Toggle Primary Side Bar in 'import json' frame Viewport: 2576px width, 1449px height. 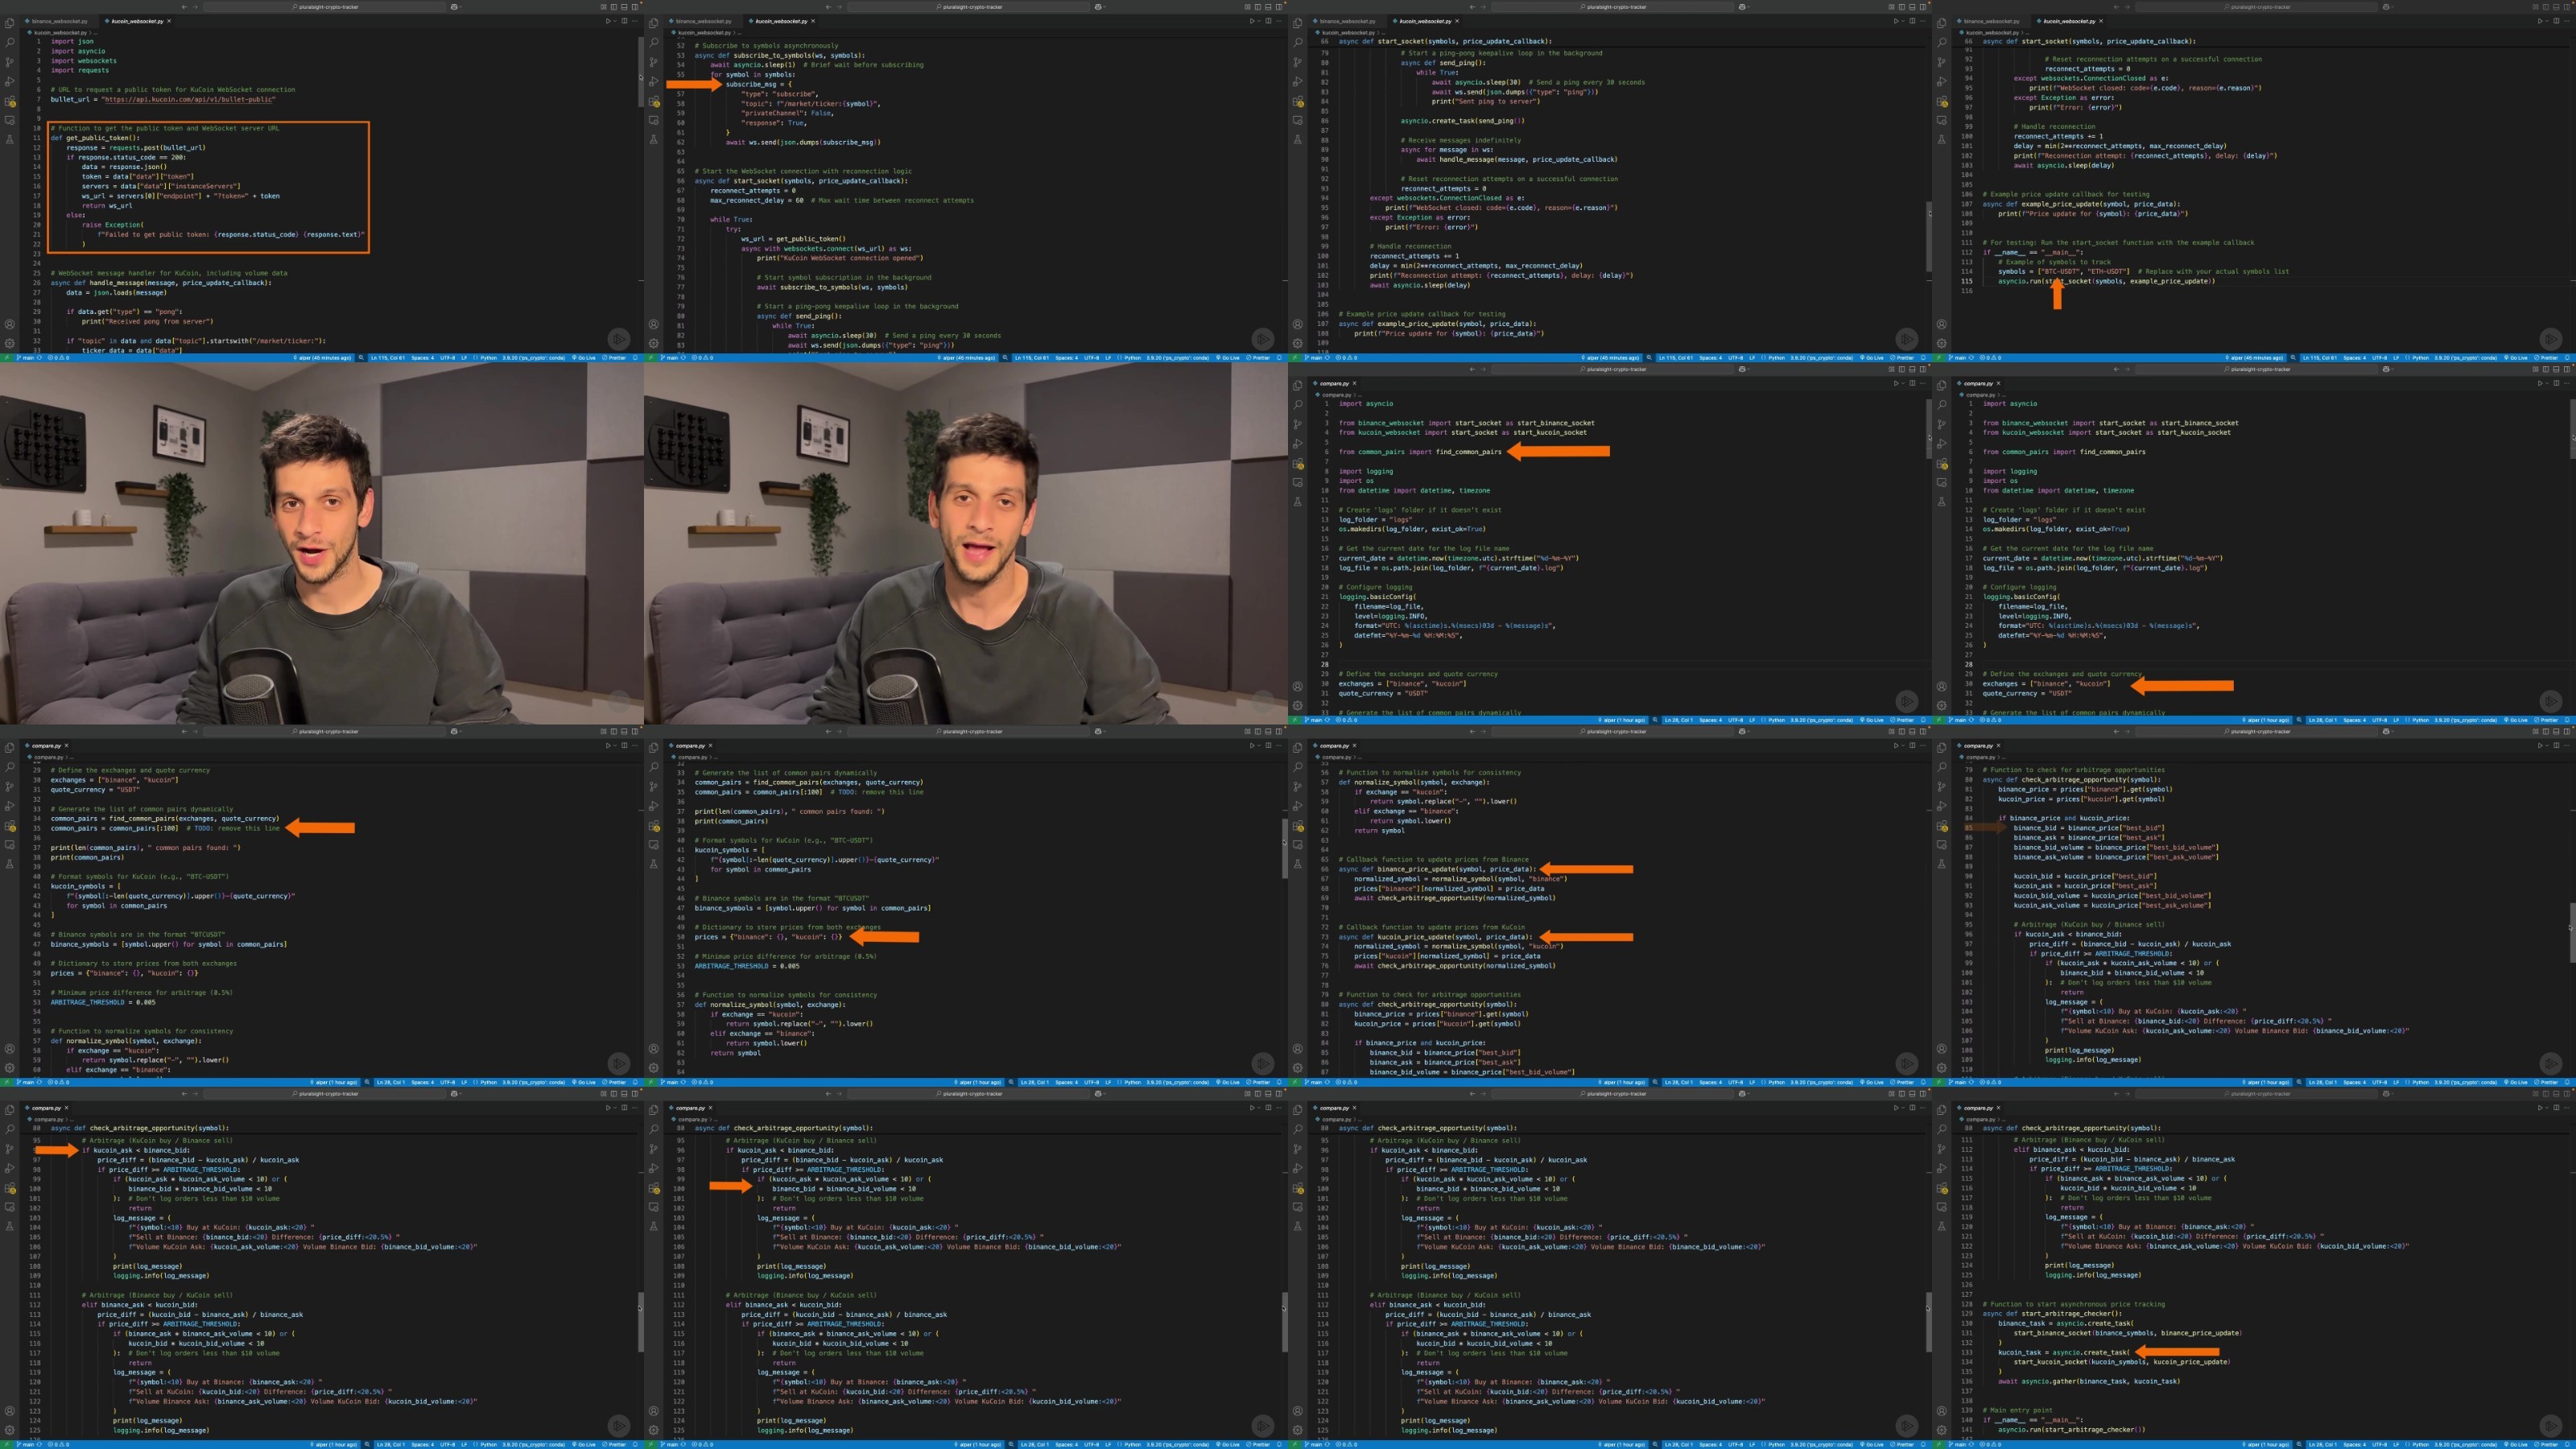pos(614,7)
